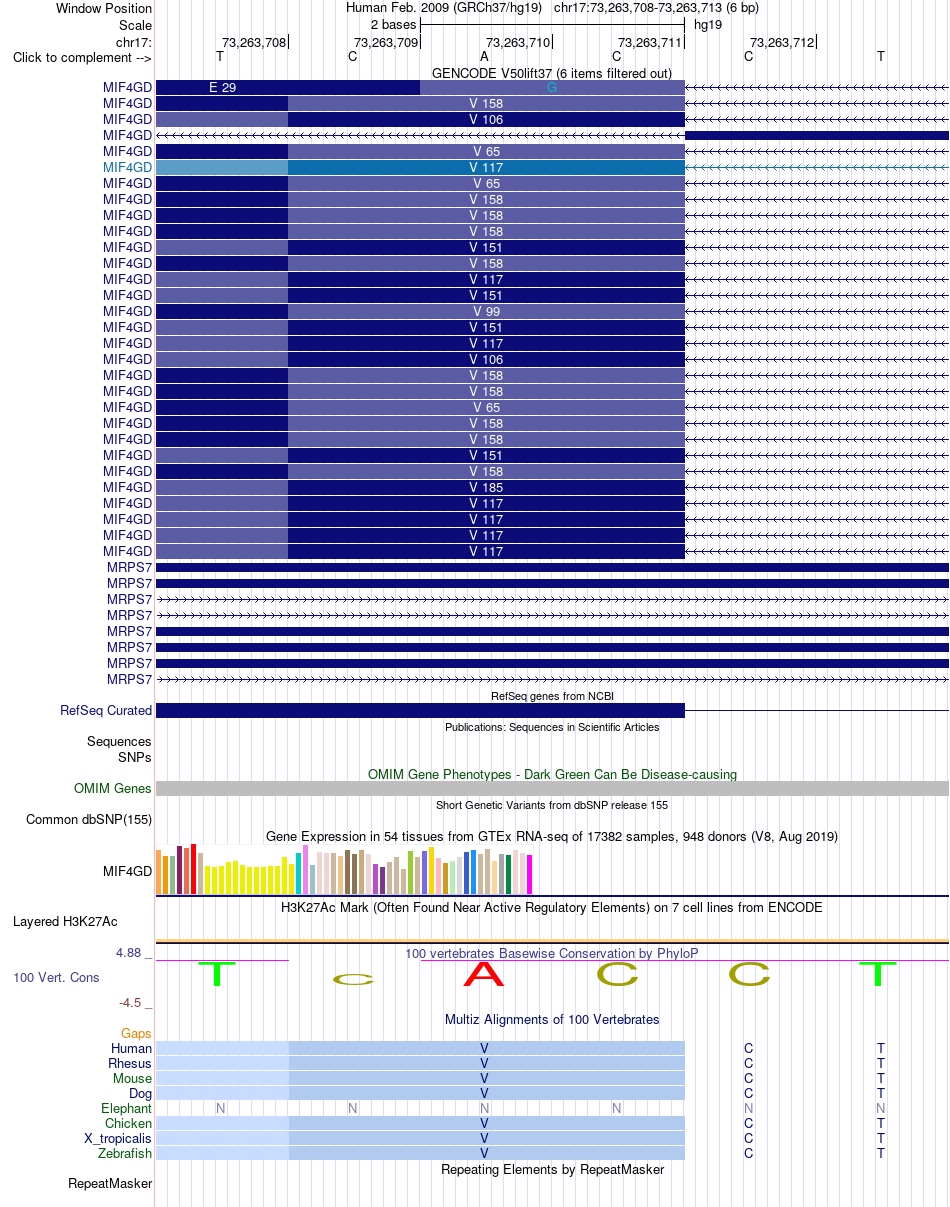Click the Human species label

click(131, 1048)
